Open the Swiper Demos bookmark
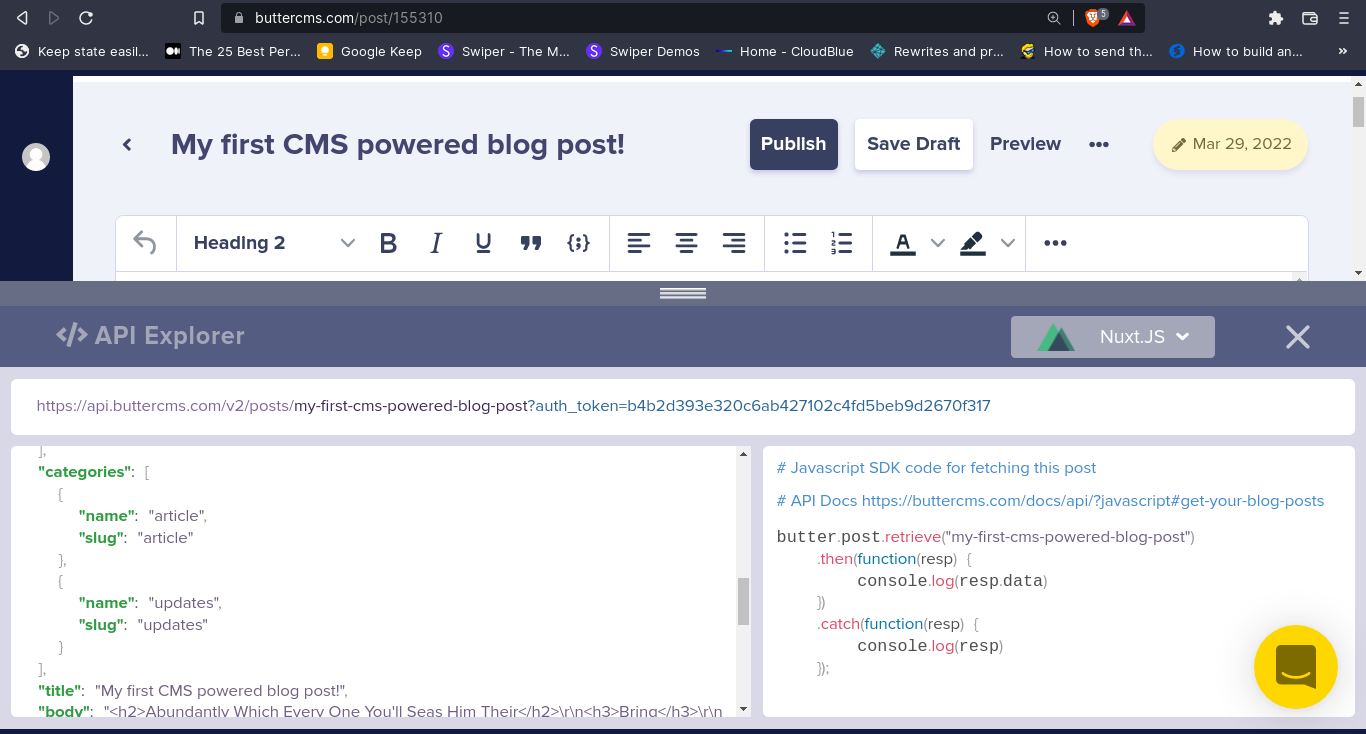Viewport: 1366px width, 734px height. tap(643, 51)
